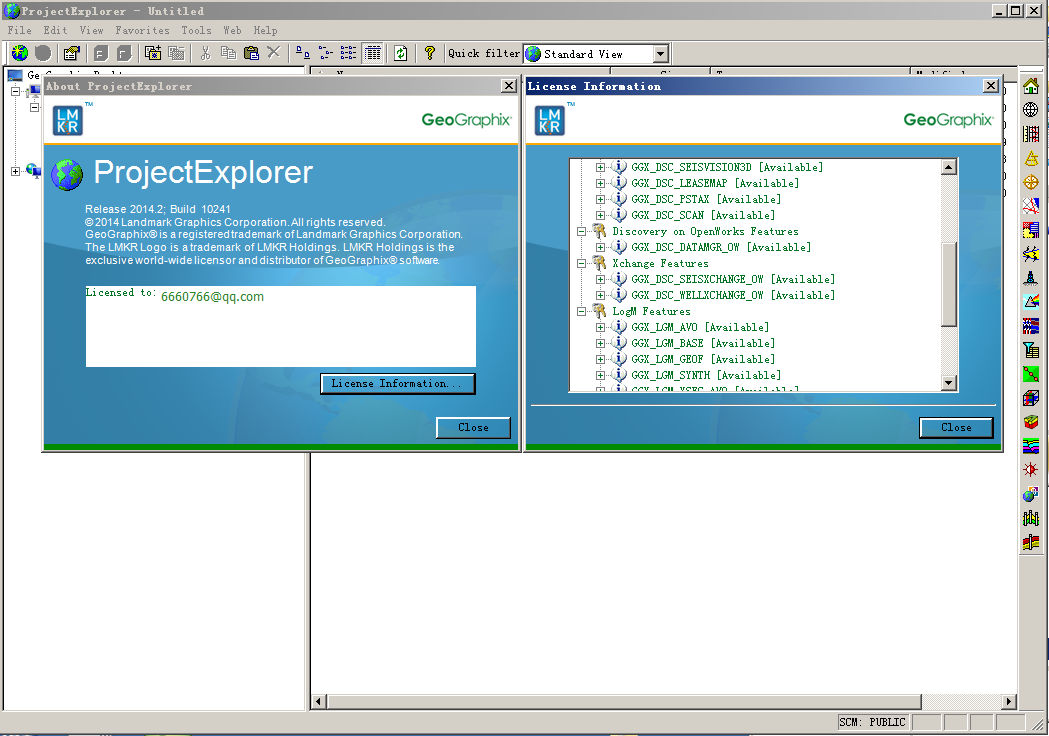1049x736 pixels.
Task: Click the Delete X toolbar icon
Action: pos(273,52)
